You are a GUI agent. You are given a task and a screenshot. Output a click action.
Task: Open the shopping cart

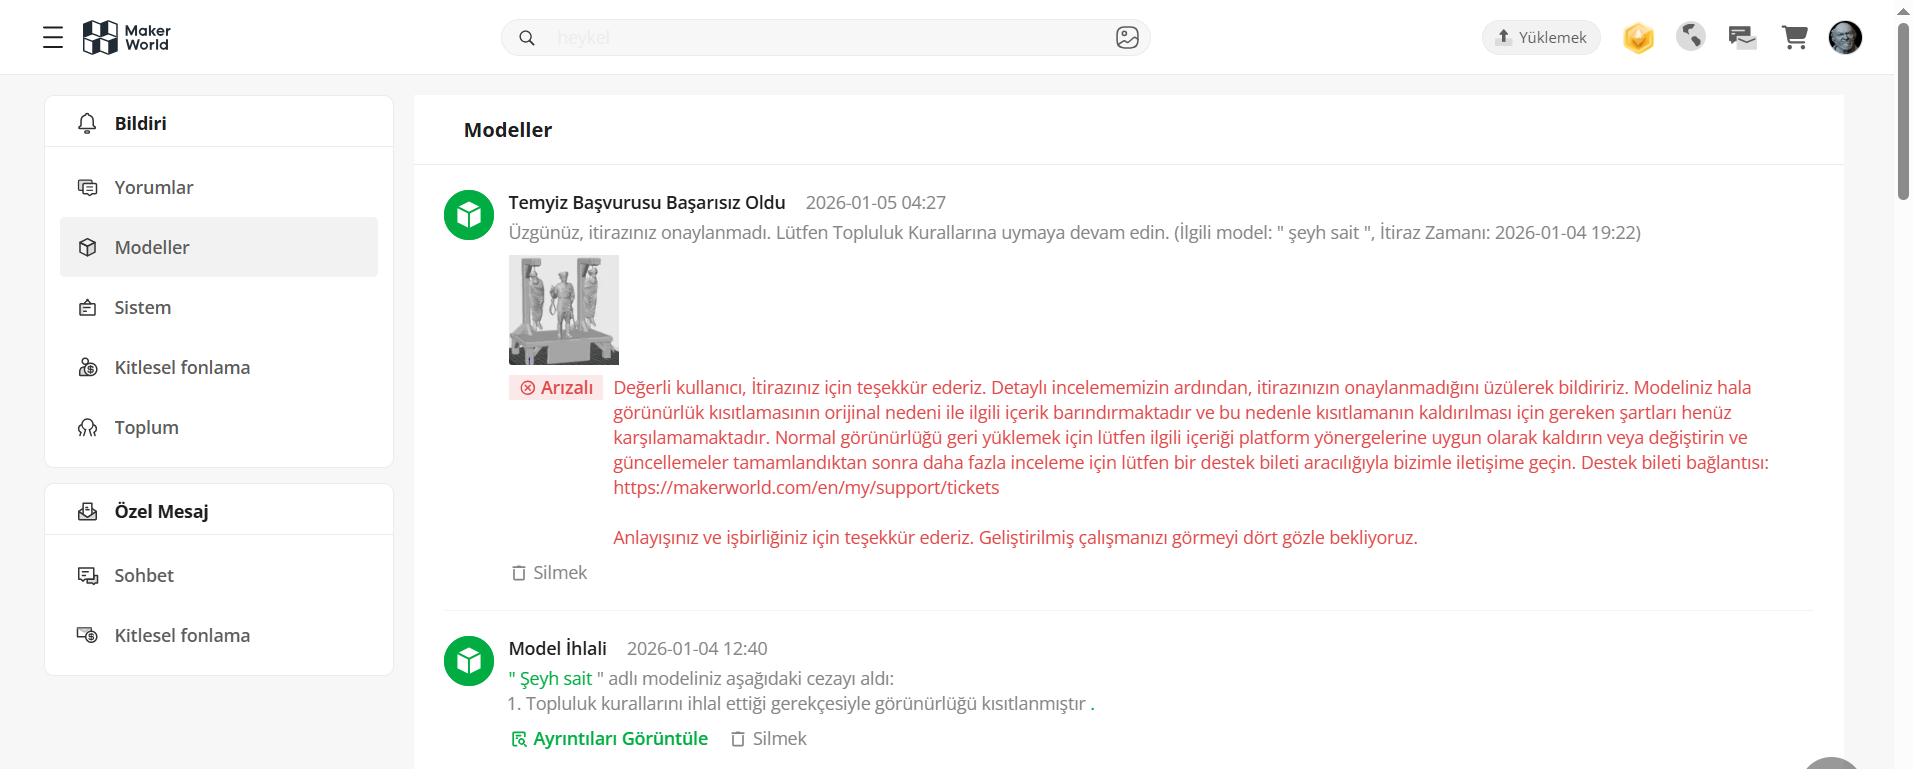tap(1794, 38)
